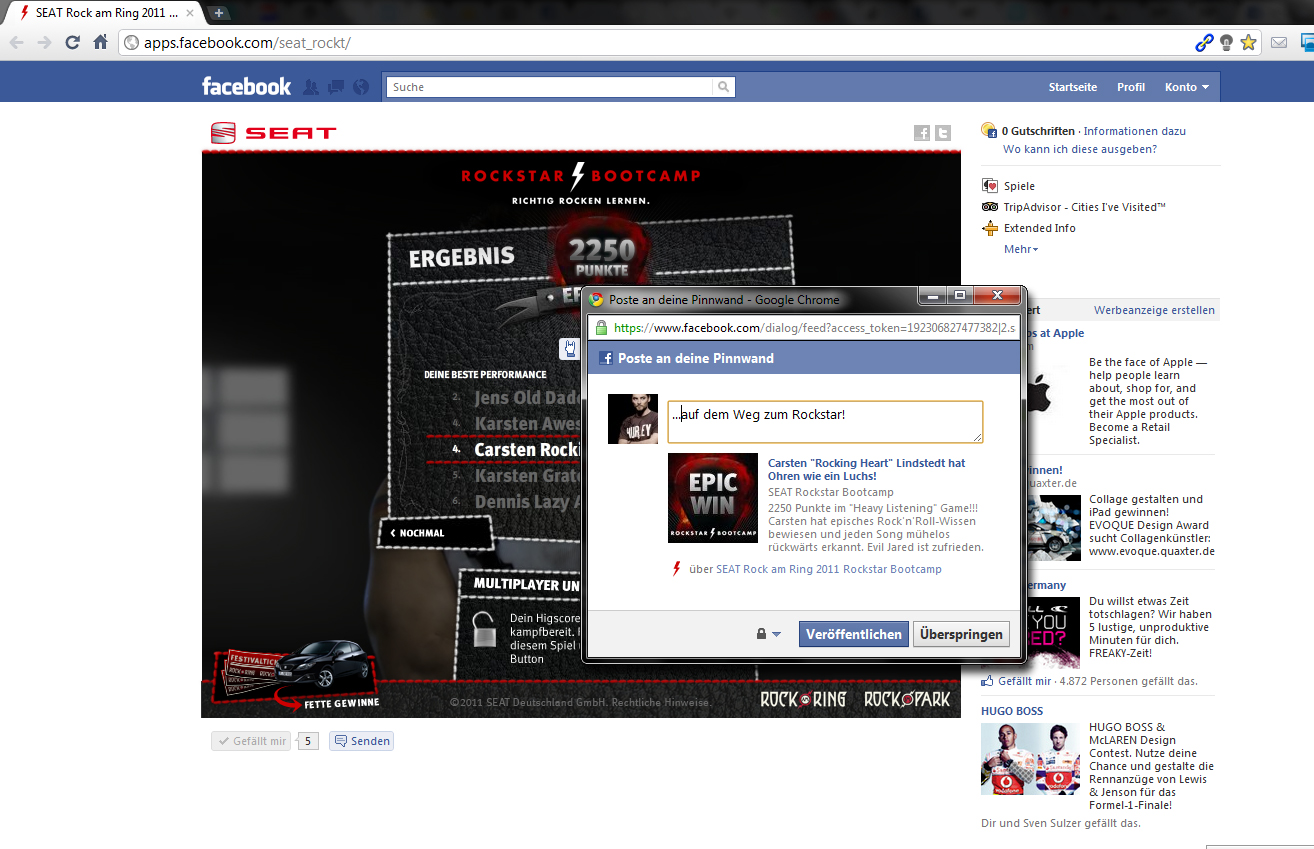Share via the SEAT app's Facebook icon
The width and height of the screenshot is (1314, 849).
(922, 133)
